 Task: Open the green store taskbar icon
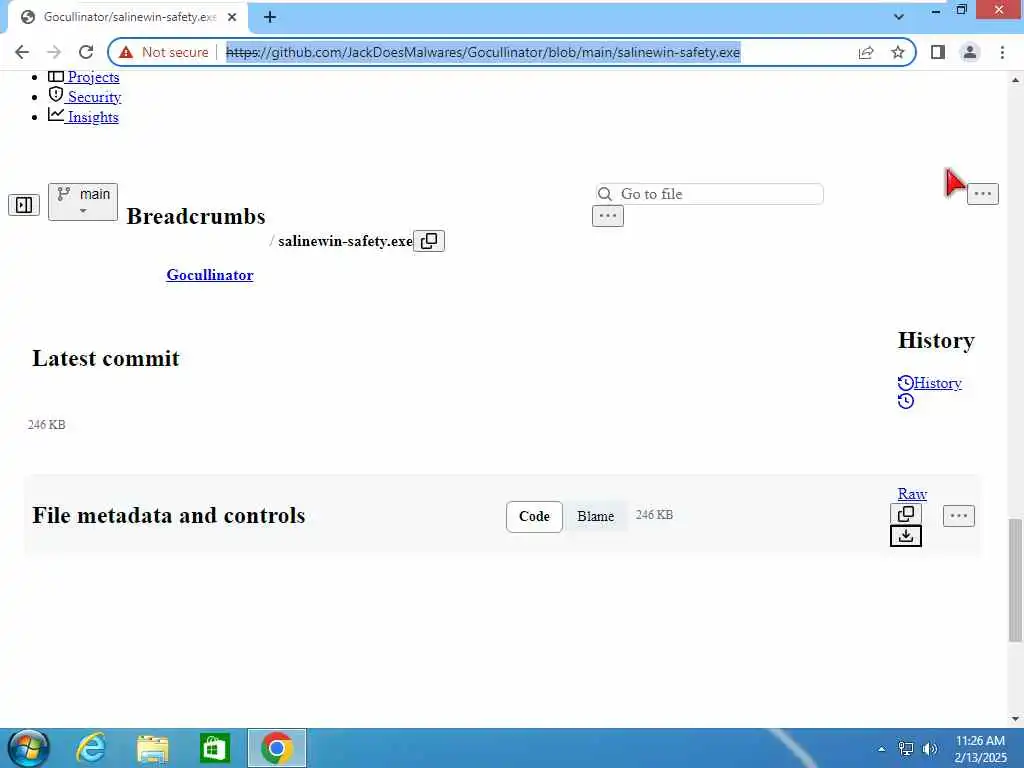(214, 749)
